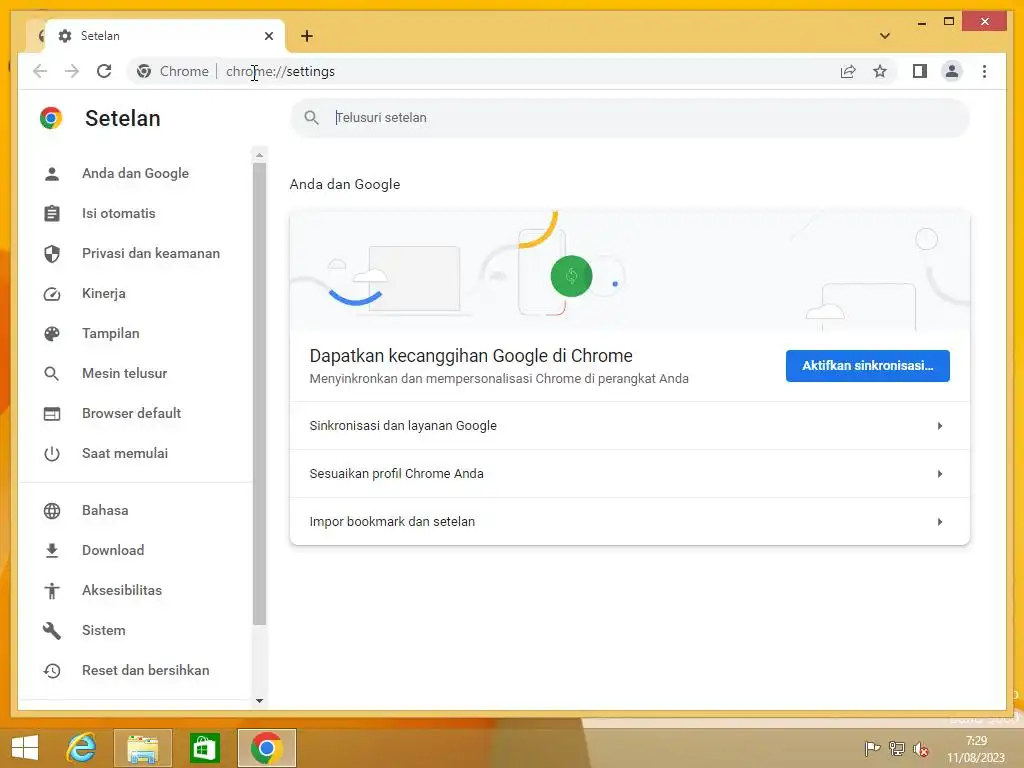Open Sesuaikan profil Chrome Anda row
The image size is (1024, 768).
tap(630, 474)
